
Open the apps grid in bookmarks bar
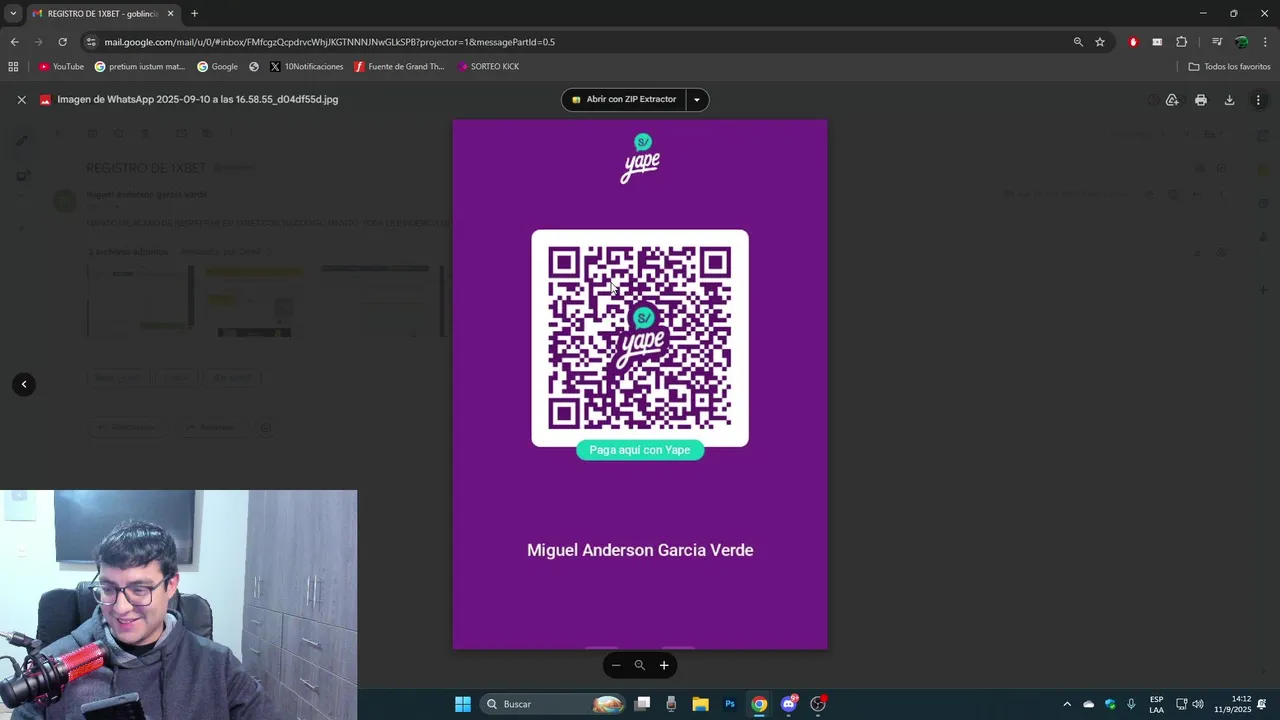[13, 67]
